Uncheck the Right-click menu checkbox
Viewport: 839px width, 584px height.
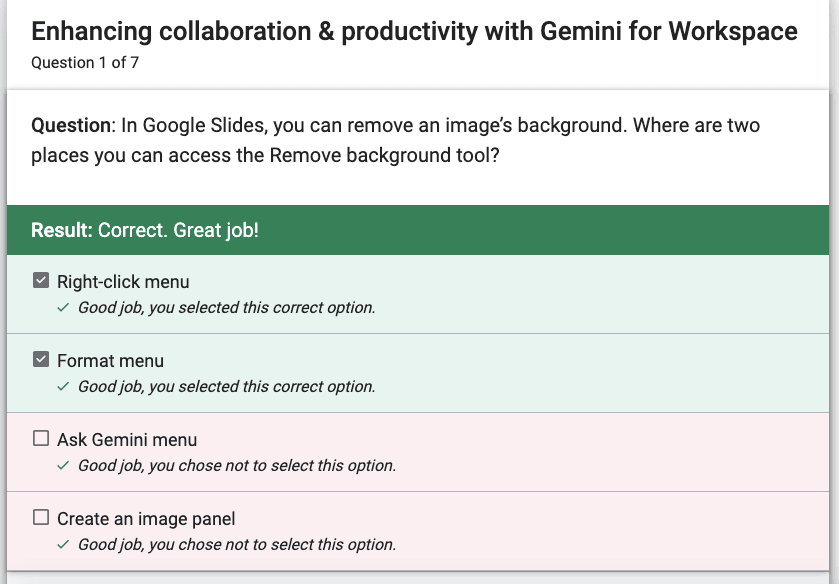click(41, 280)
